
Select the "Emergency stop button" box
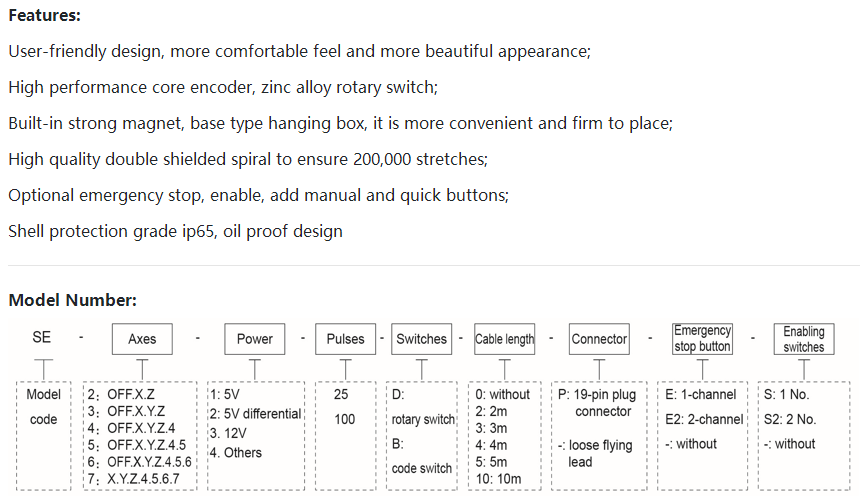pyautogui.click(x=702, y=338)
